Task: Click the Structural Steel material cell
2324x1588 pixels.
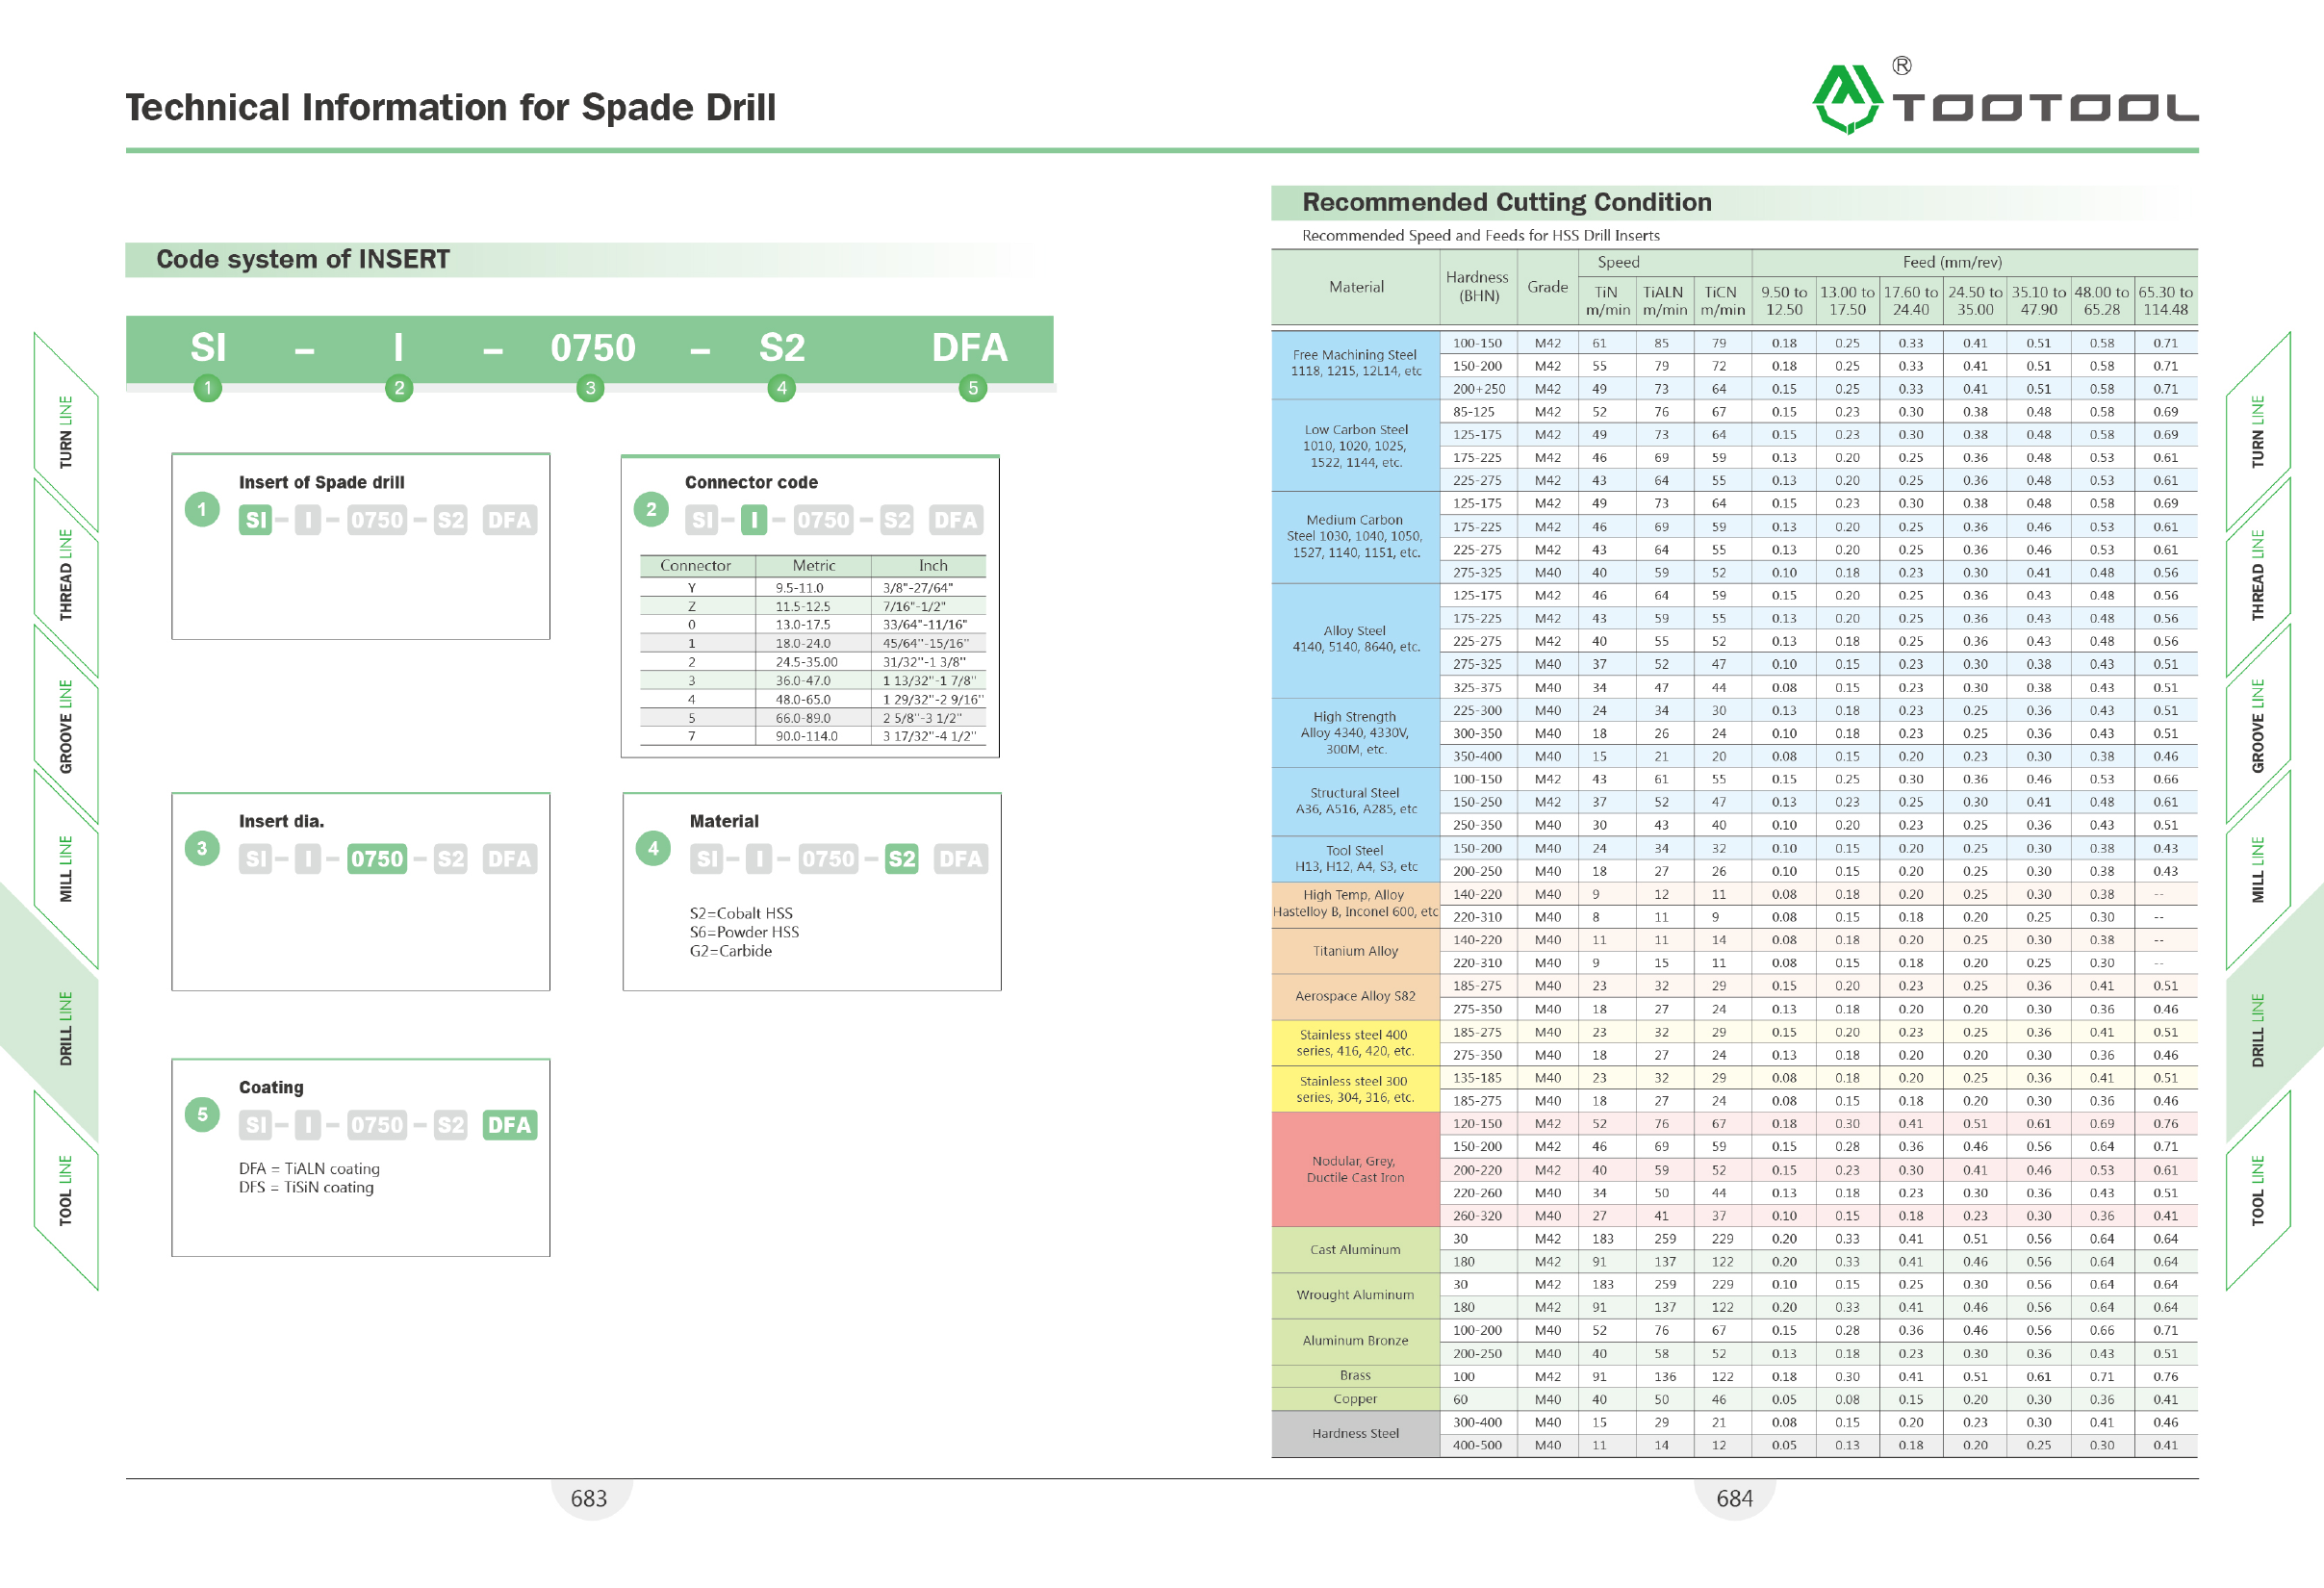Action: pos(1356,801)
